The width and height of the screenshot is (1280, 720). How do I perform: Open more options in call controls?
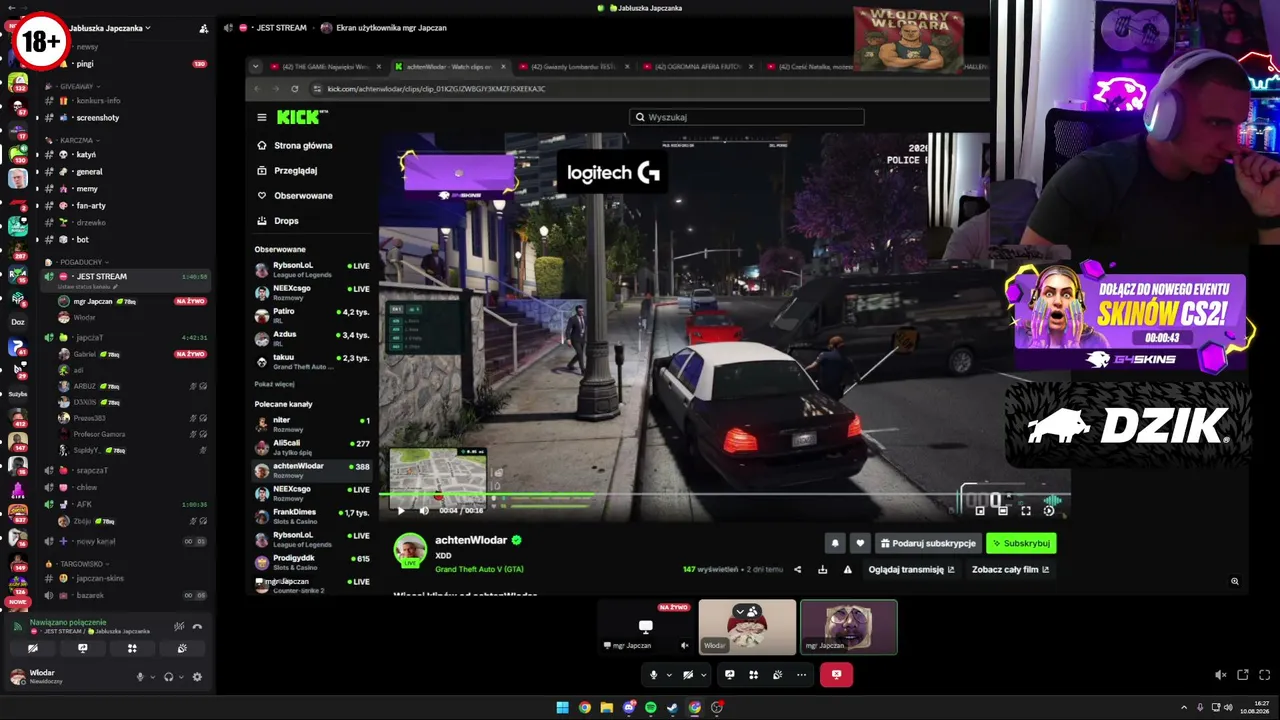[801, 675]
